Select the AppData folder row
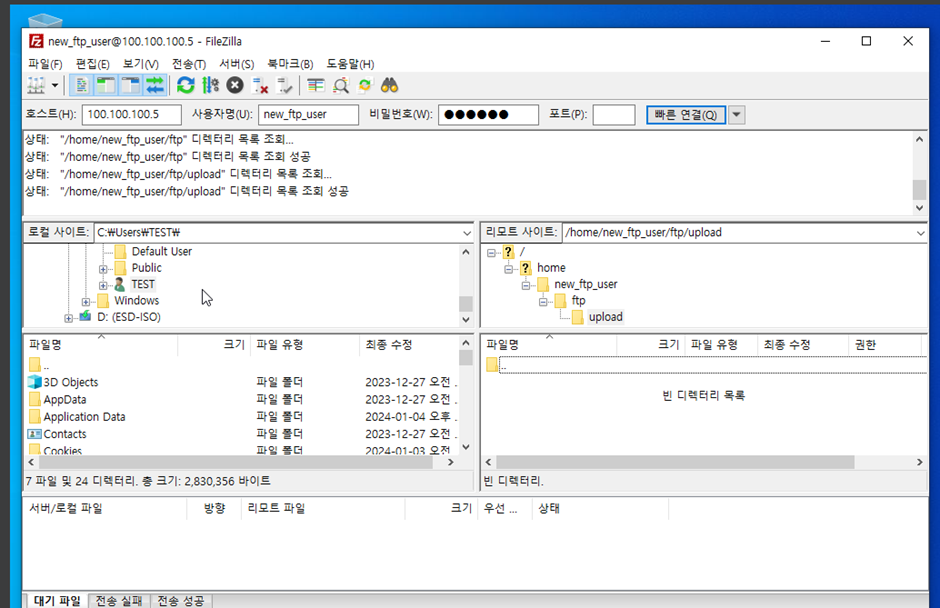Viewport: 940px width, 608px height. coord(242,399)
